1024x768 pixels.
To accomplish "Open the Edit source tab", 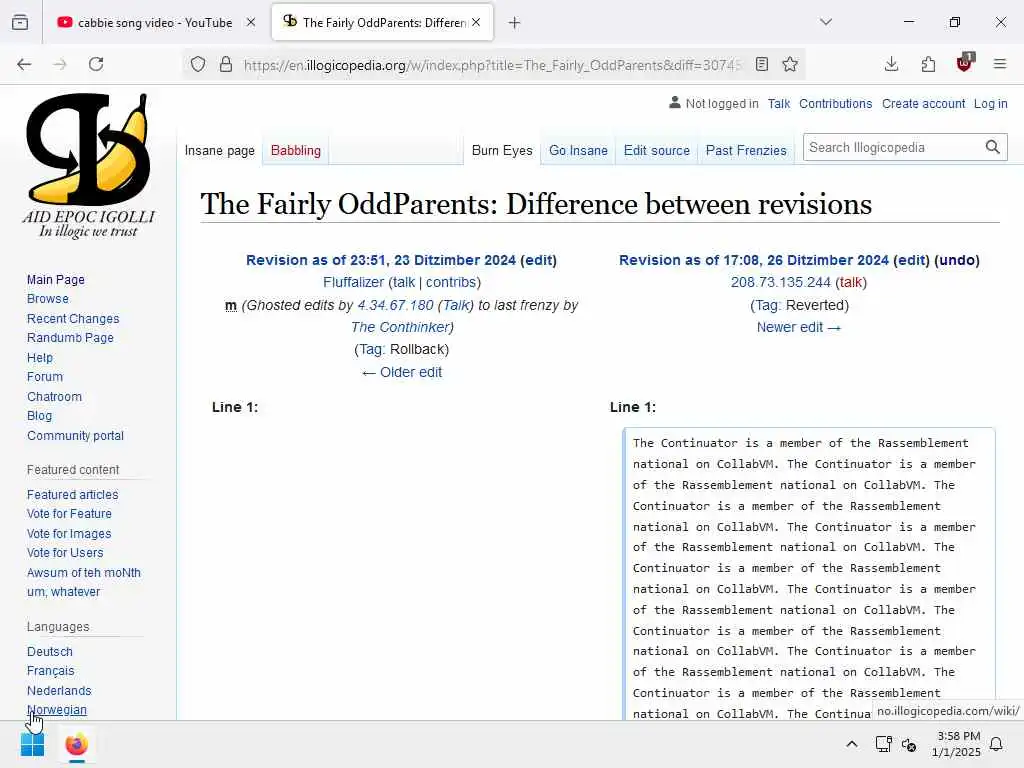I will click(656, 150).
